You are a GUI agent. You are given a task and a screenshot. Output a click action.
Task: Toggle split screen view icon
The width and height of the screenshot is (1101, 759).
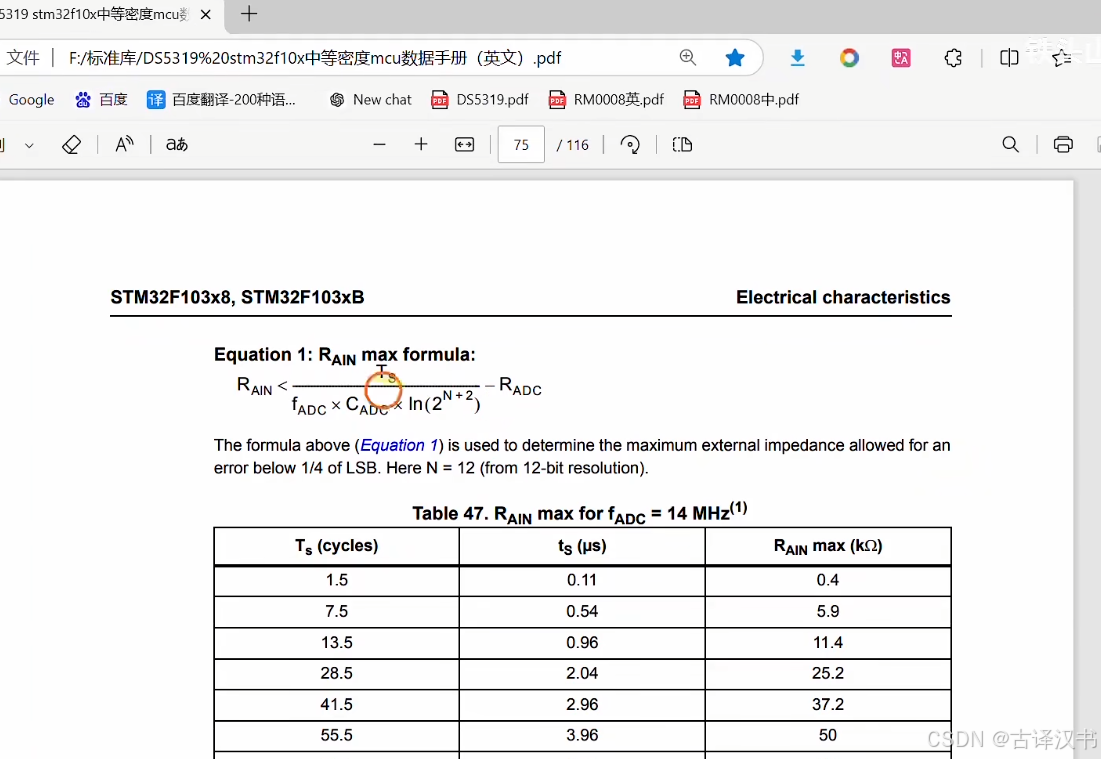tap(1009, 58)
